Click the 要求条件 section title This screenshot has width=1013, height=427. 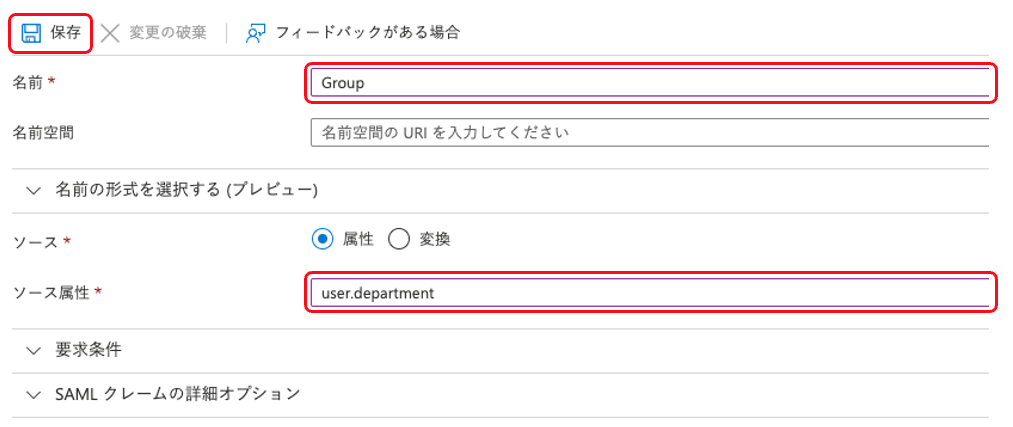90,350
